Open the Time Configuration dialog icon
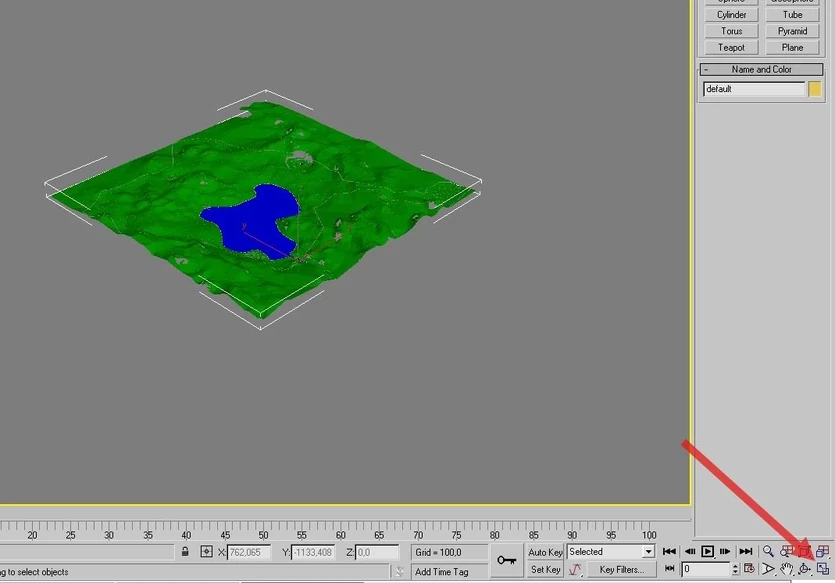Viewport: 835px width, 583px height. tap(749, 569)
